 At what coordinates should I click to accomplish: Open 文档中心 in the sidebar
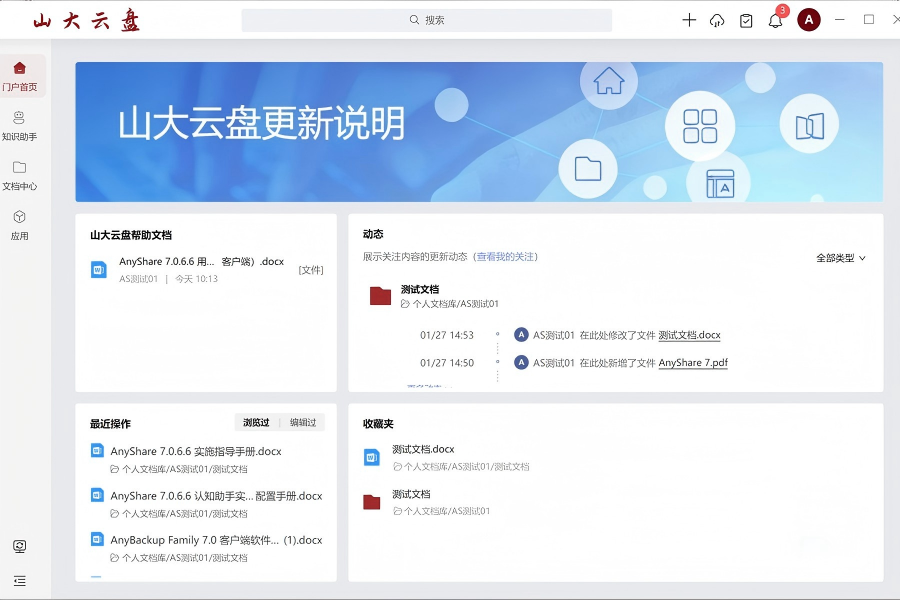(20, 175)
